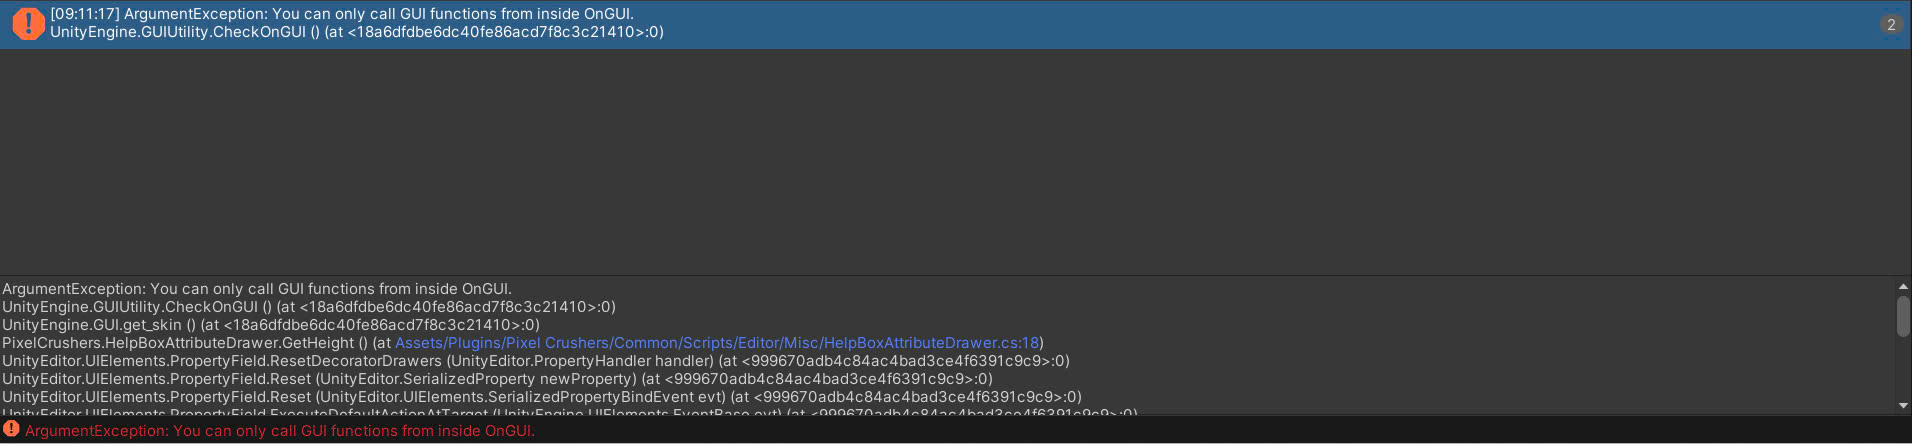
Task: Click the stack trace scrollbar thumb
Action: point(1902,316)
